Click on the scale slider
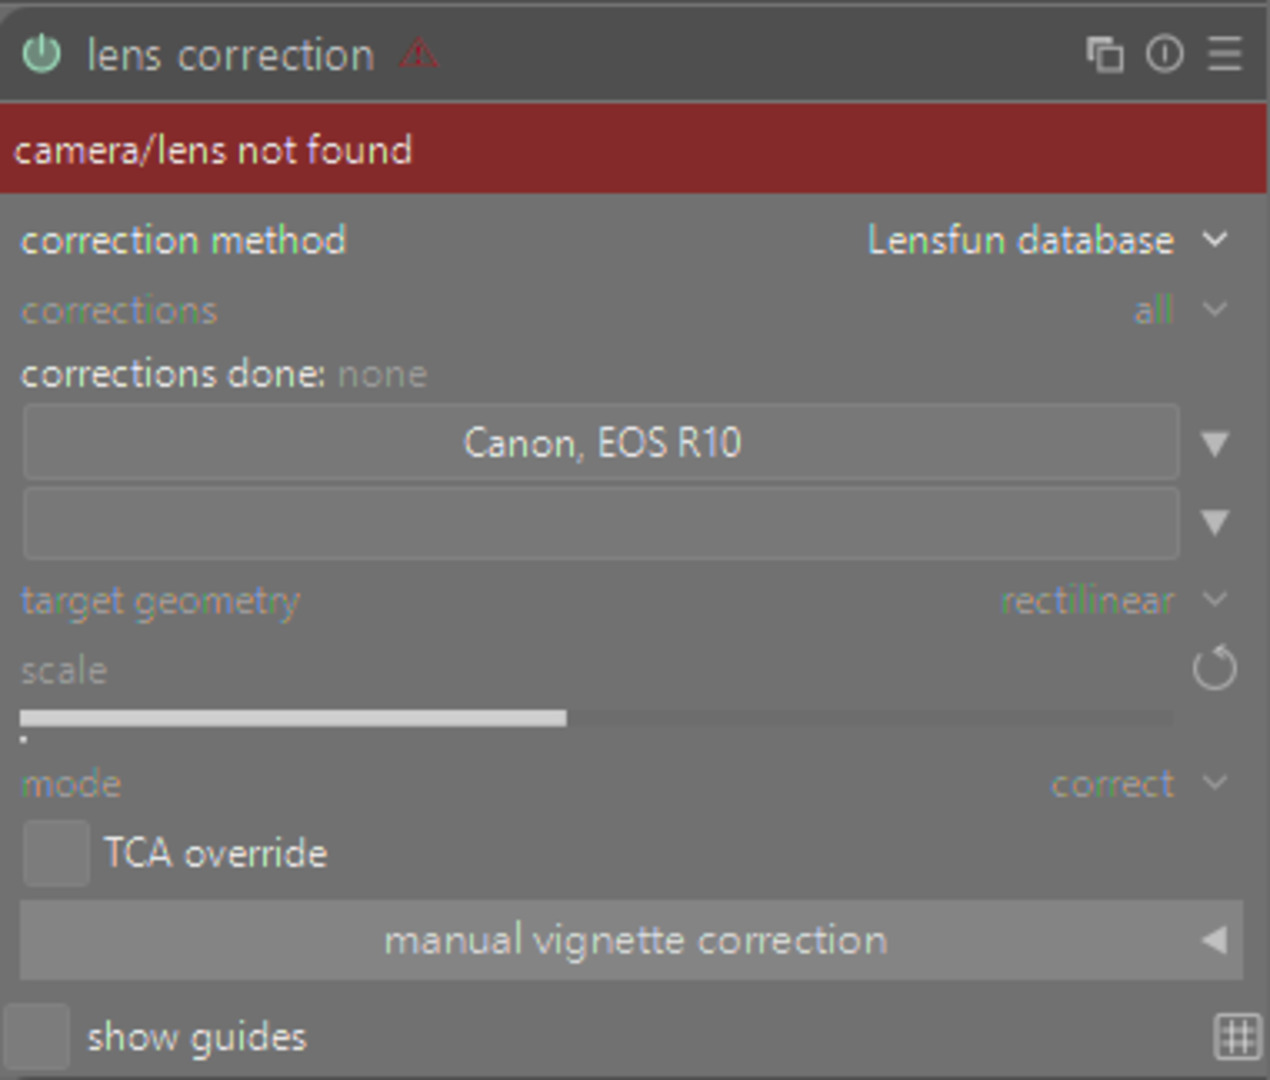This screenshot has height=1080, width=1270. (596, 718)
